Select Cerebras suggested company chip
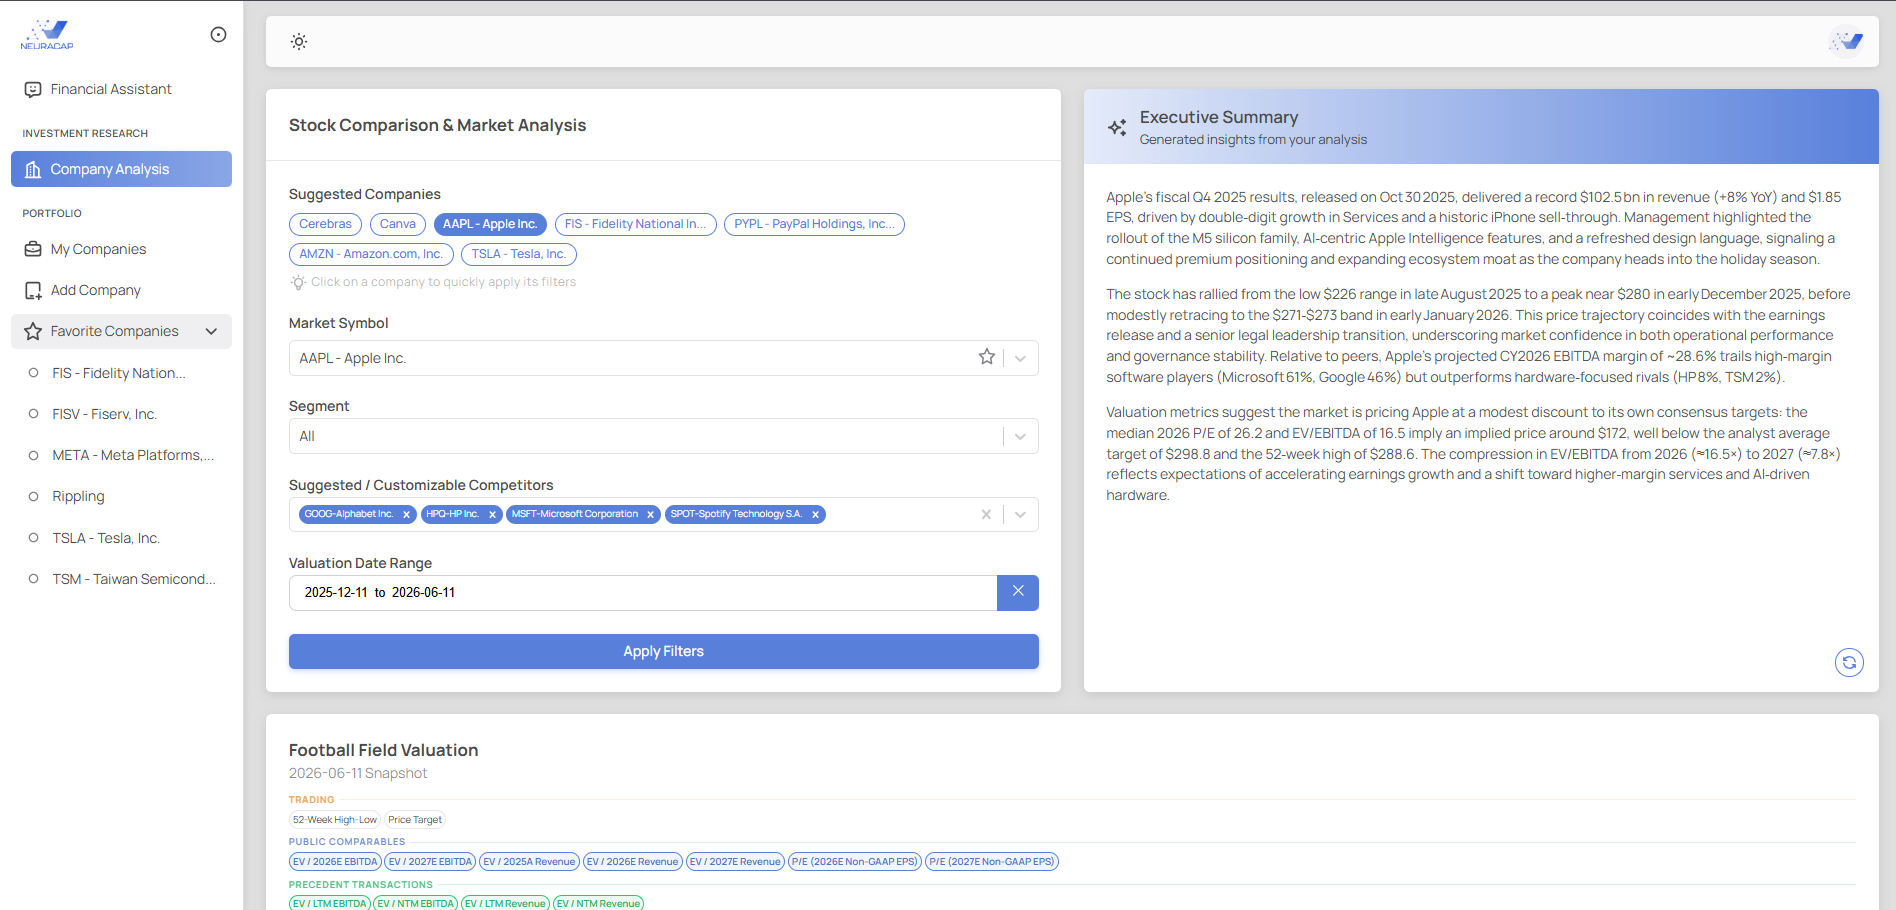The height and width of the screenshot is (910, 1896). [x=326, y=224]
